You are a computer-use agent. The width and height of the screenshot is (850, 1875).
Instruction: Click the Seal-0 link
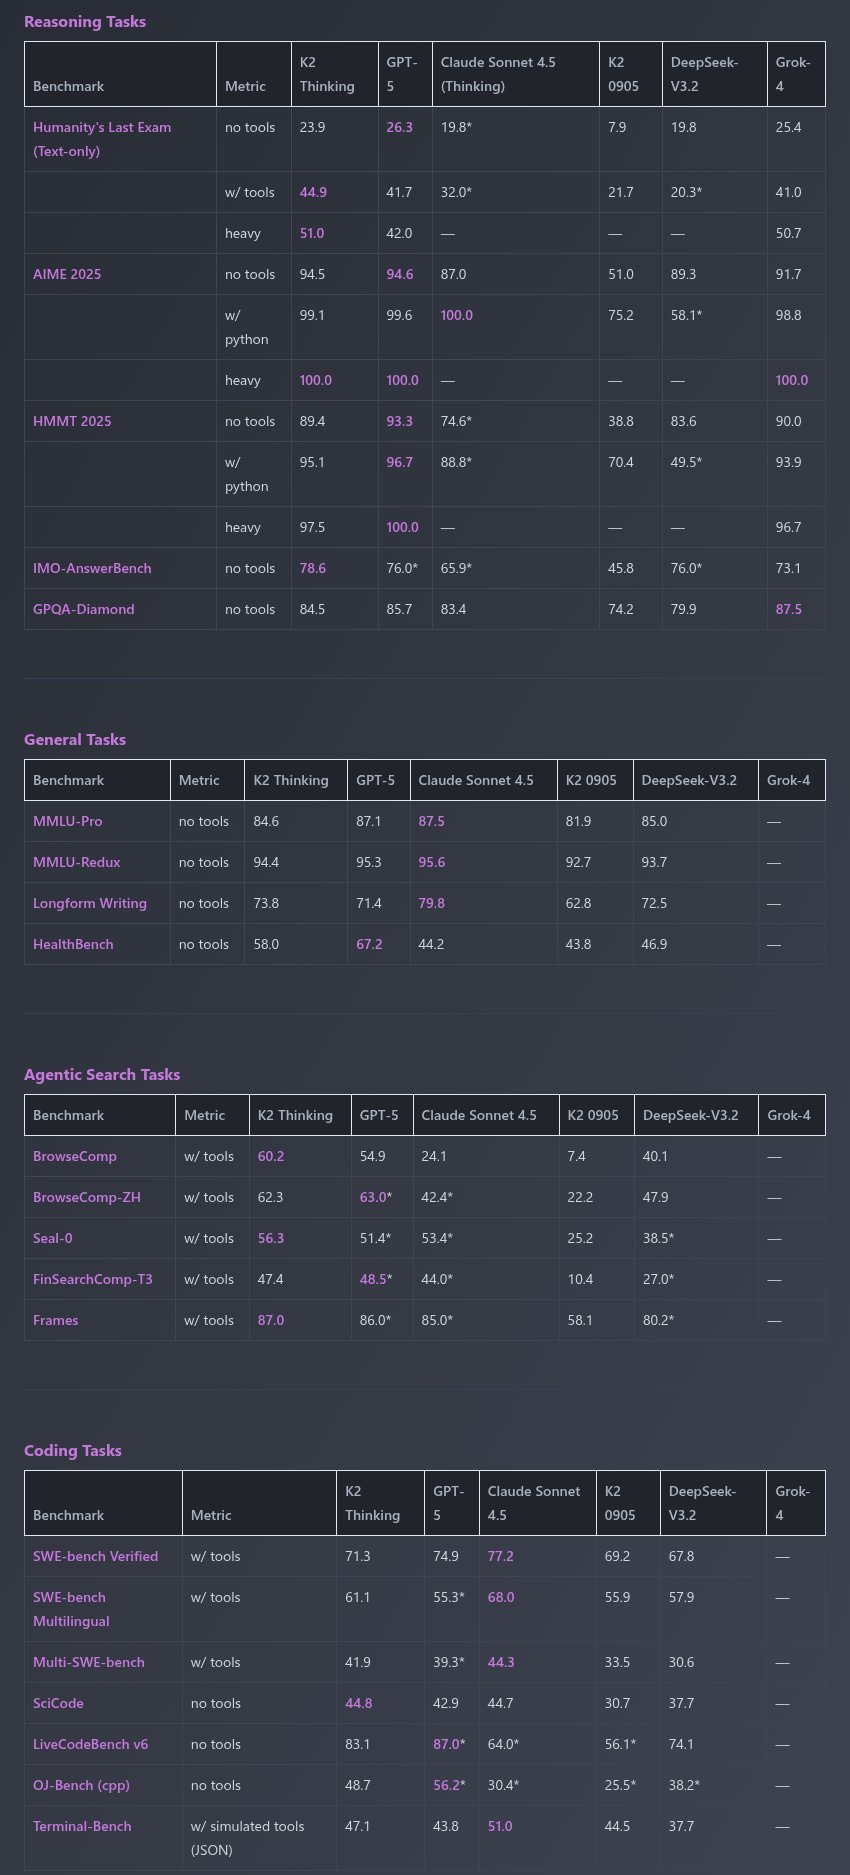click(x=52, y=1239)
